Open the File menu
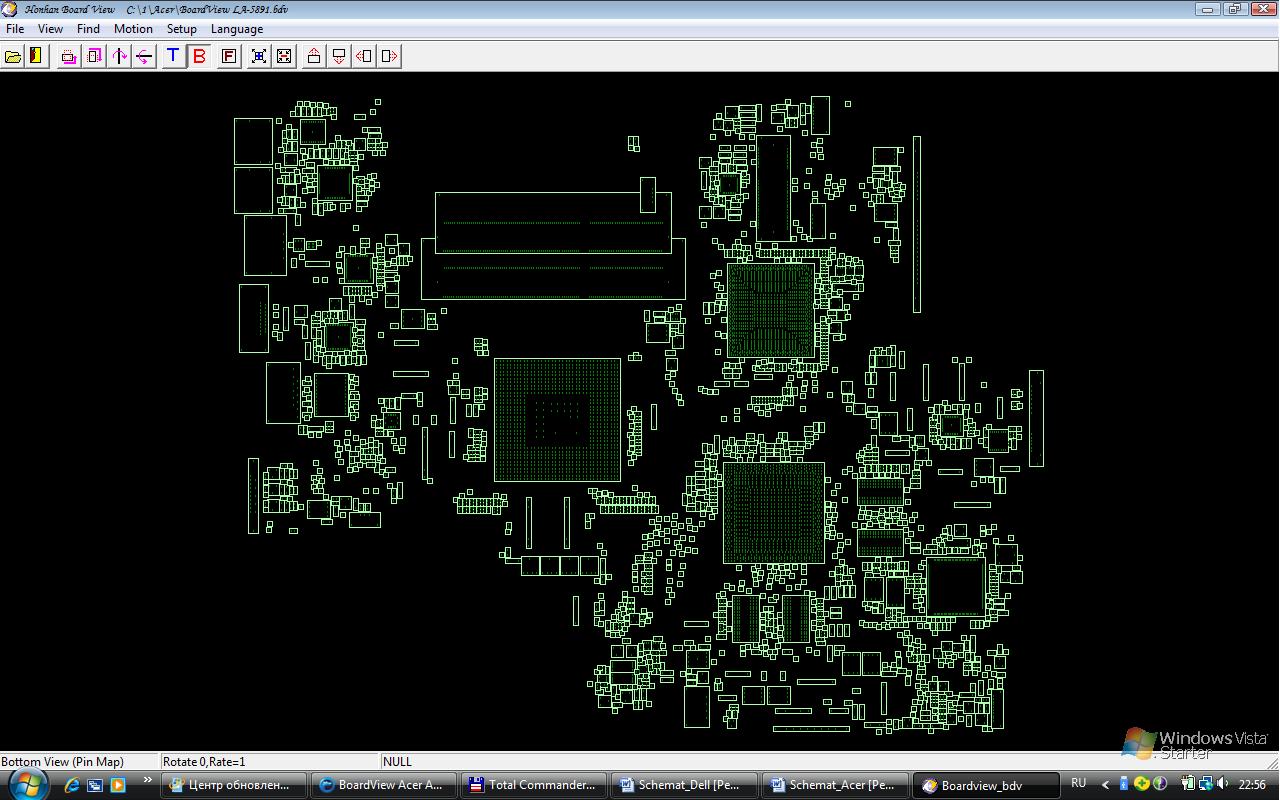Image resolution: width=1280 pixels, height=800 pixels. (15, 29)
